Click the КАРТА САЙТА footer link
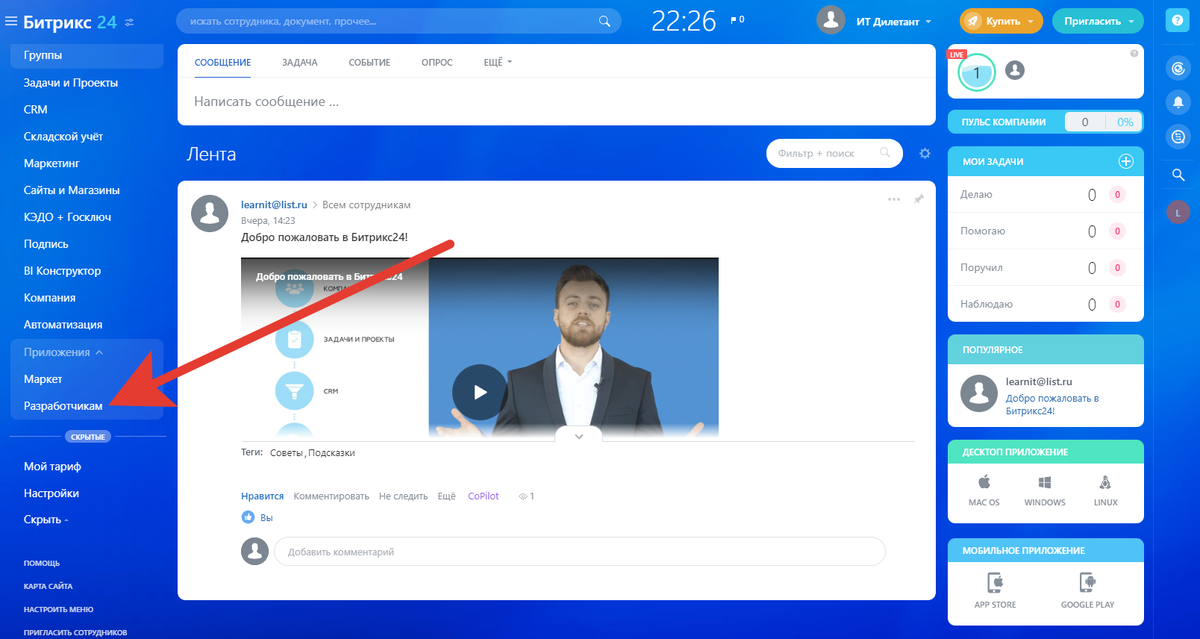The width and height of the screenshot is (1200, 639). tap(48, 586)
